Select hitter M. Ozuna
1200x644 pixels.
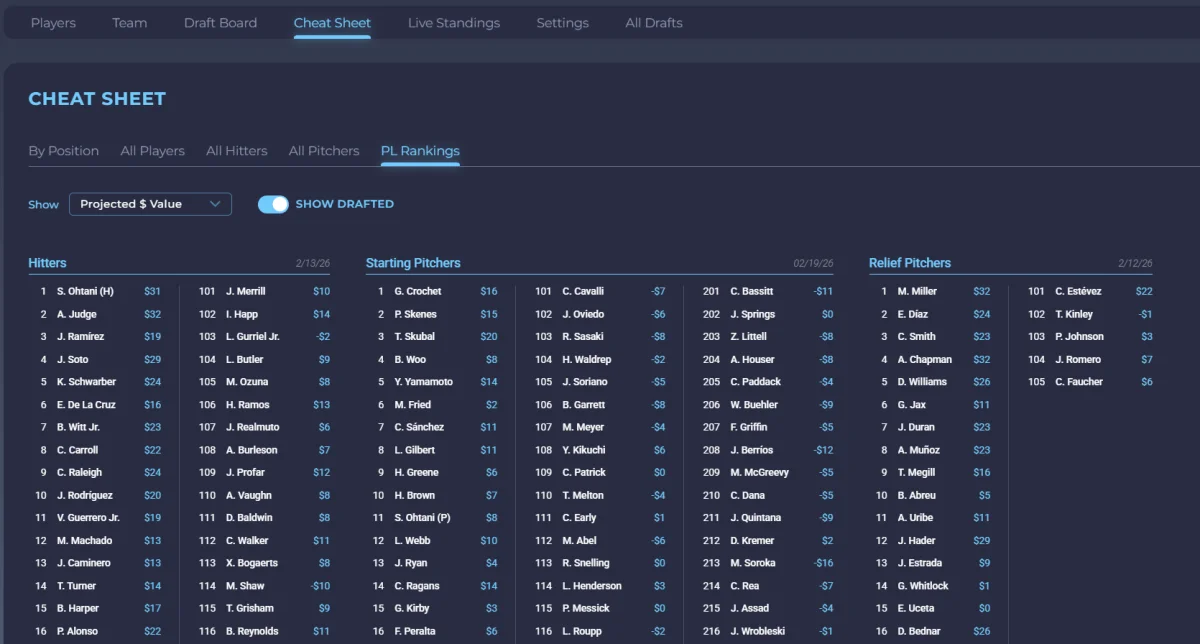246,382
